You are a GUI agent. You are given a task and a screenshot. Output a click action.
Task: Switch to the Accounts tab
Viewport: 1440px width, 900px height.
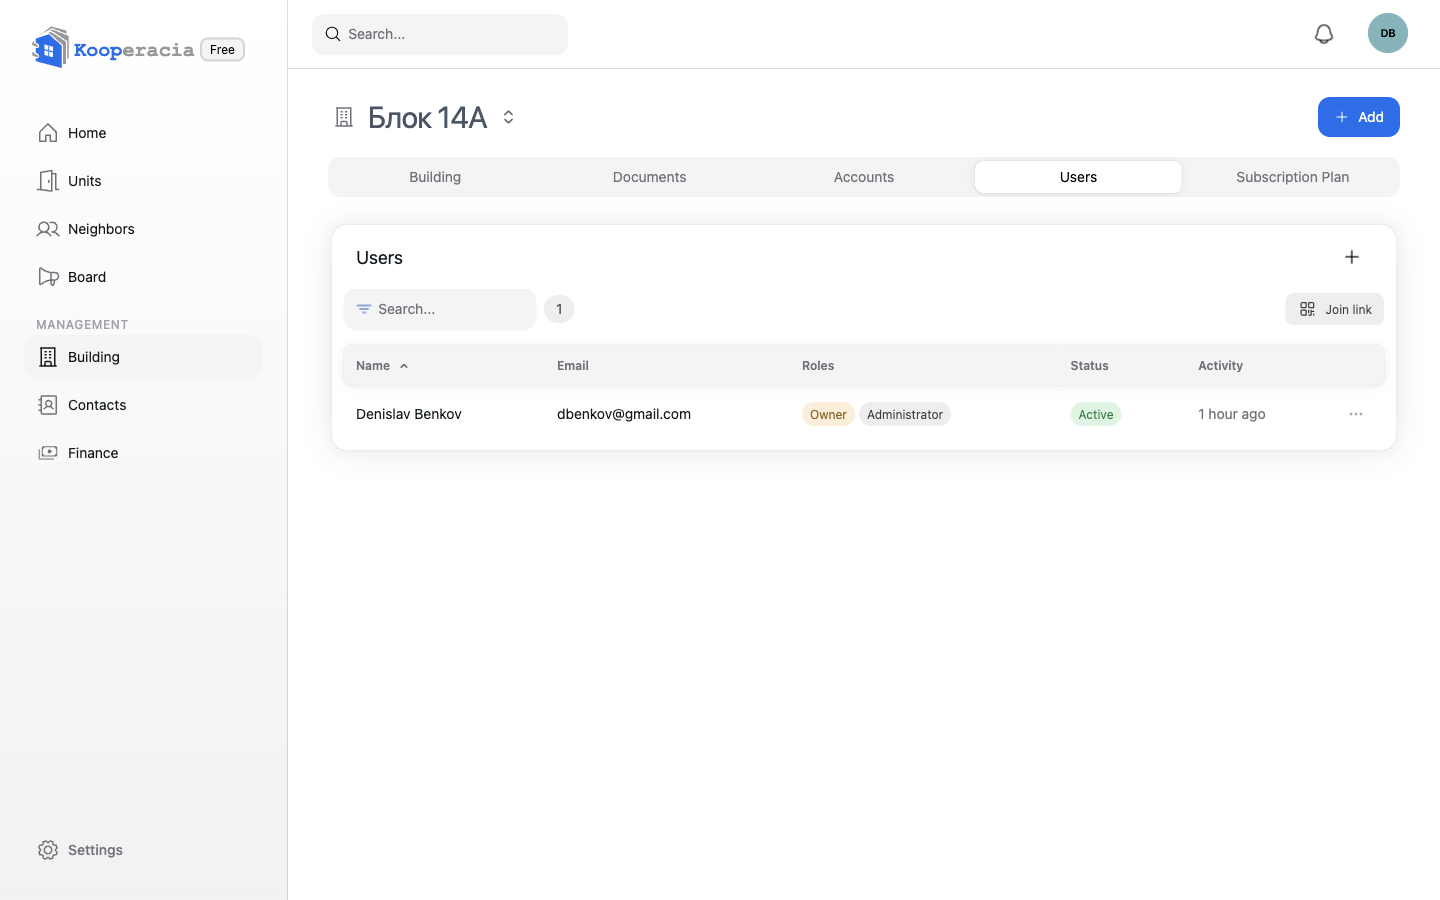coord(864,177)
